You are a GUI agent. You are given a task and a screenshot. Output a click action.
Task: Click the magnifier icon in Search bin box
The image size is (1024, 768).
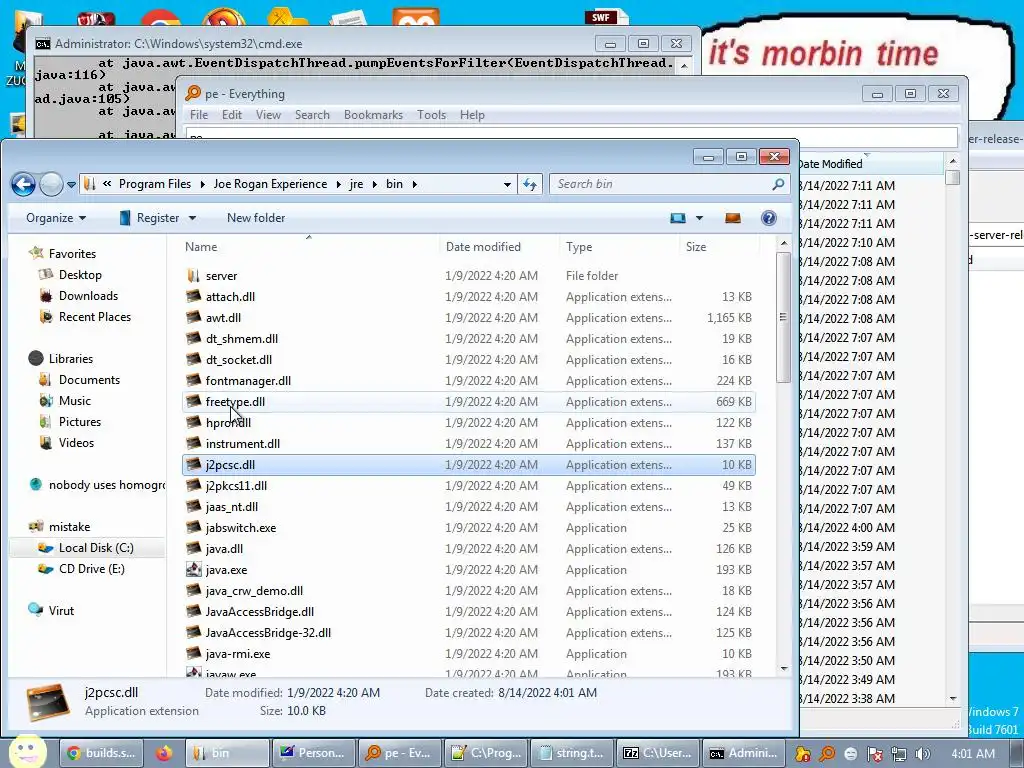coord(778,184)
